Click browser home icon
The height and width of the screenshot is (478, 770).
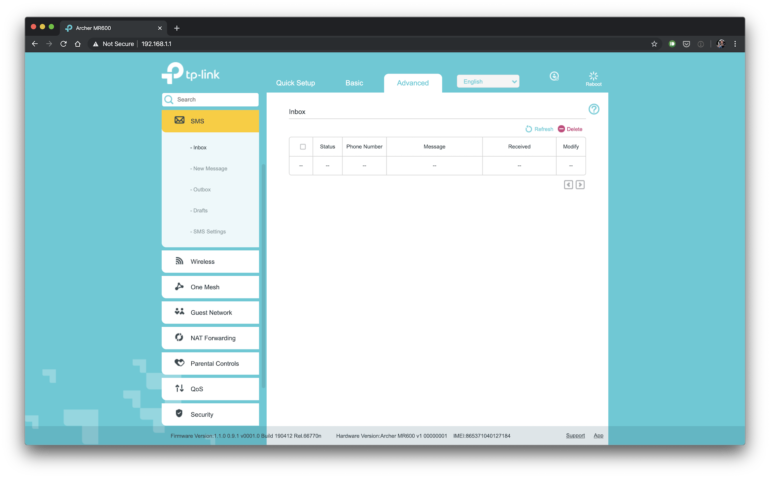(78, 44)
